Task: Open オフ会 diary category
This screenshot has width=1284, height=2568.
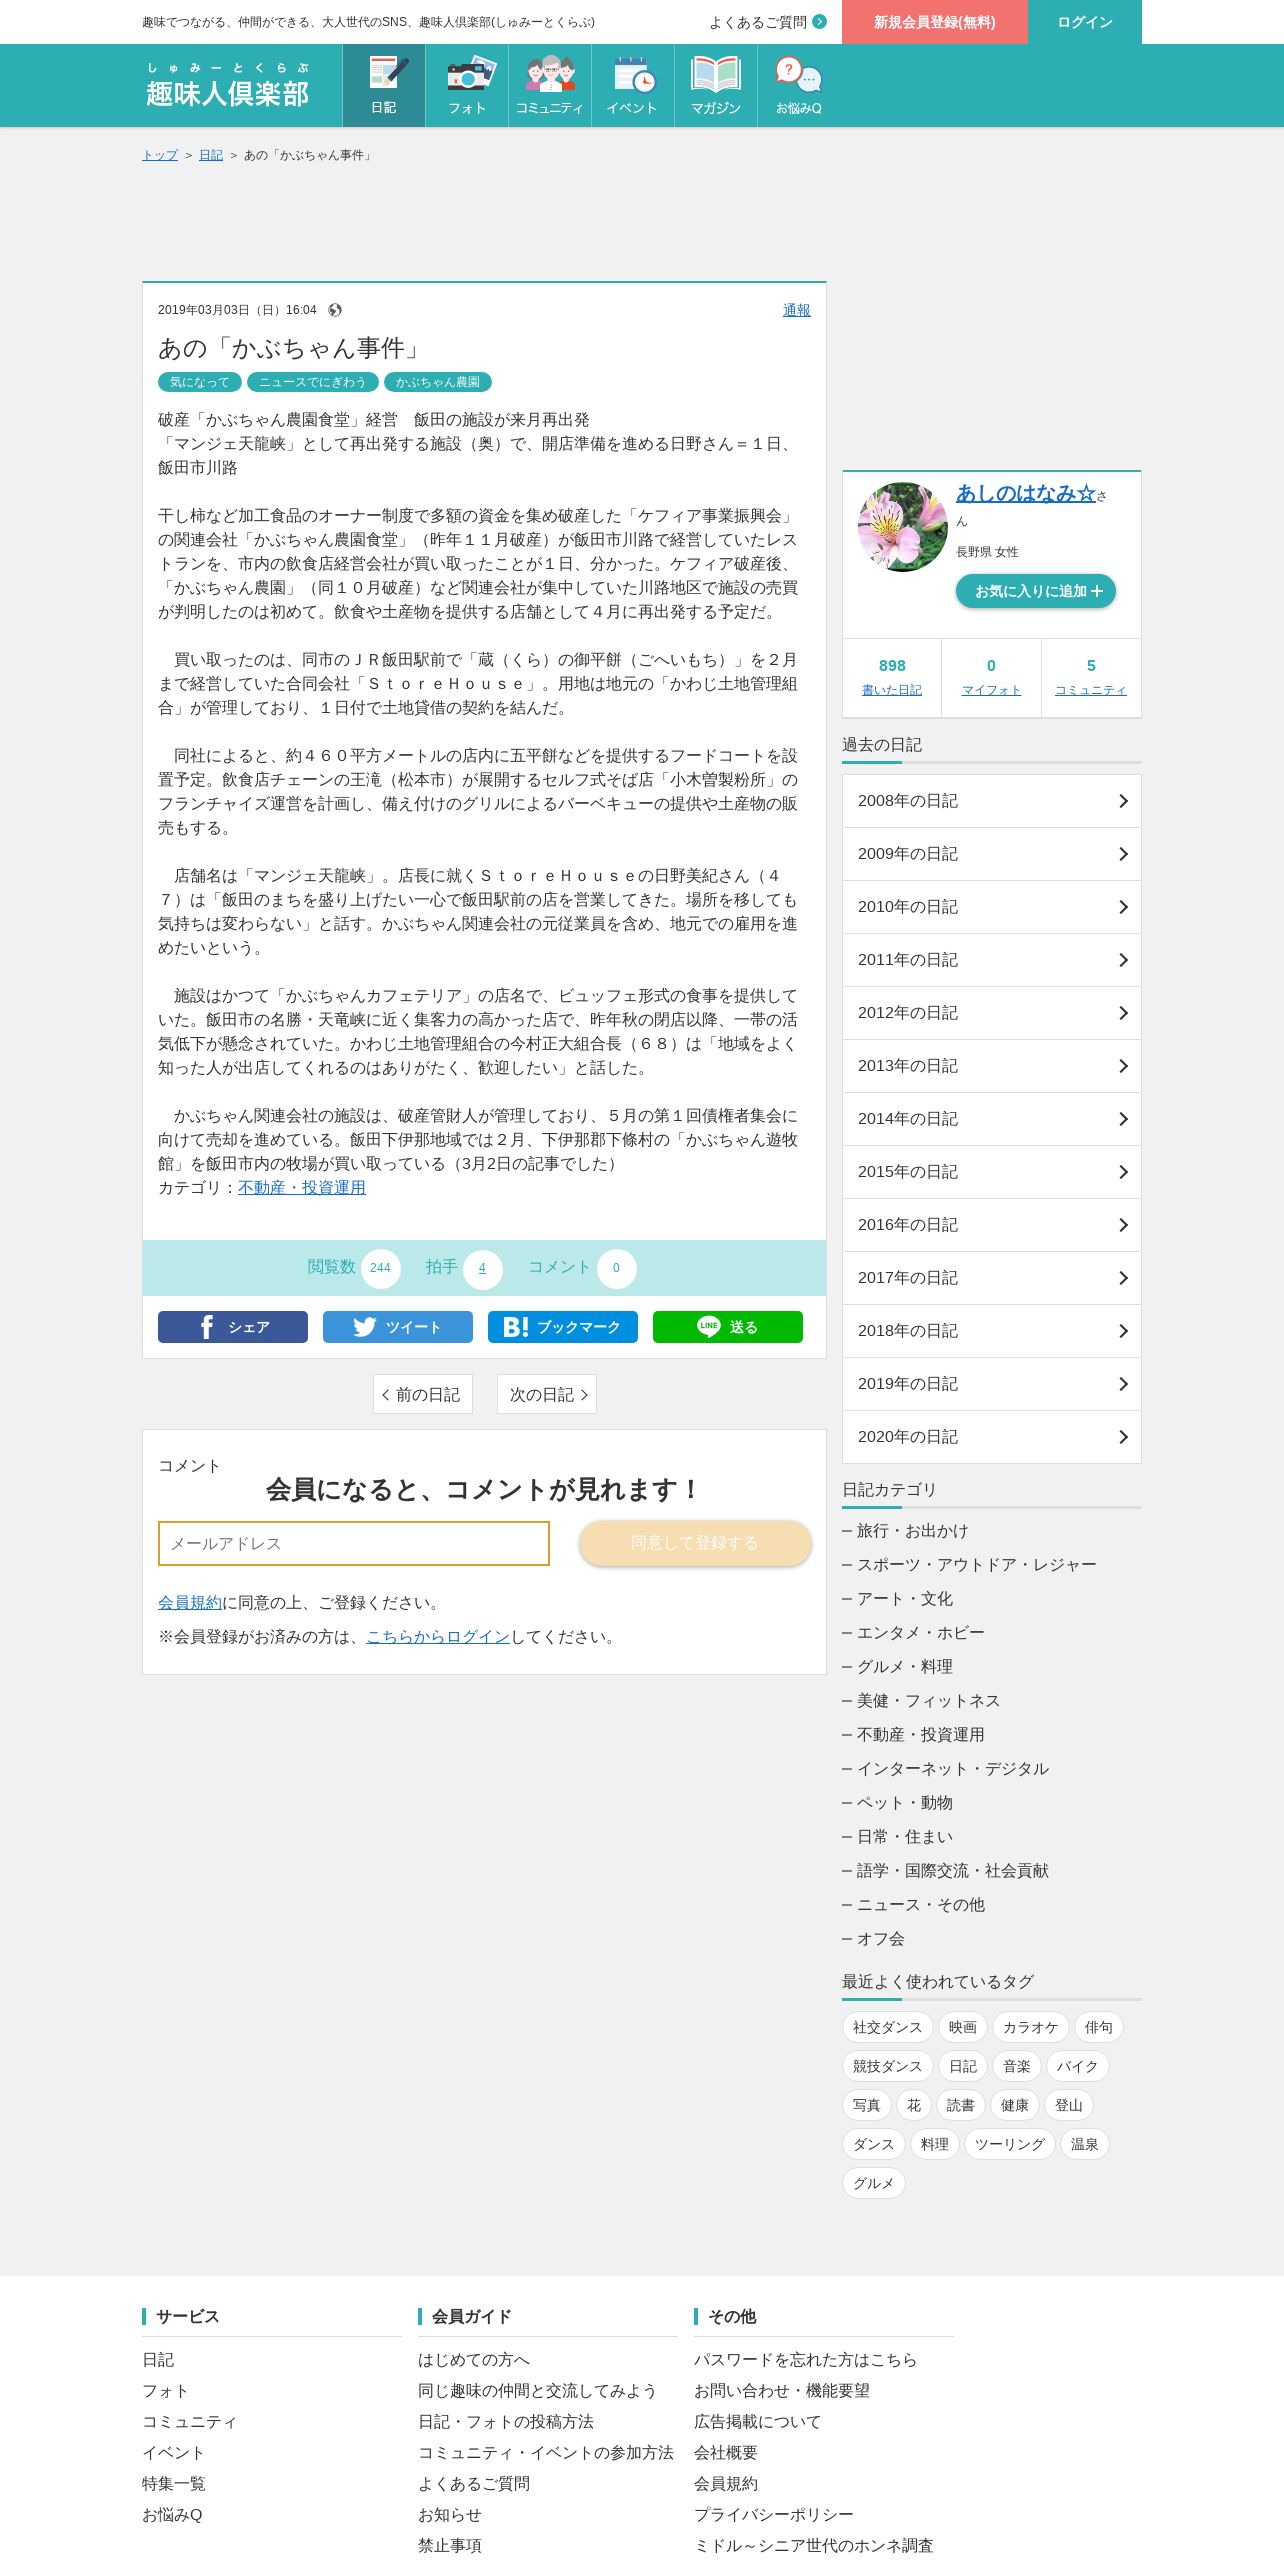Action: 880,1938
